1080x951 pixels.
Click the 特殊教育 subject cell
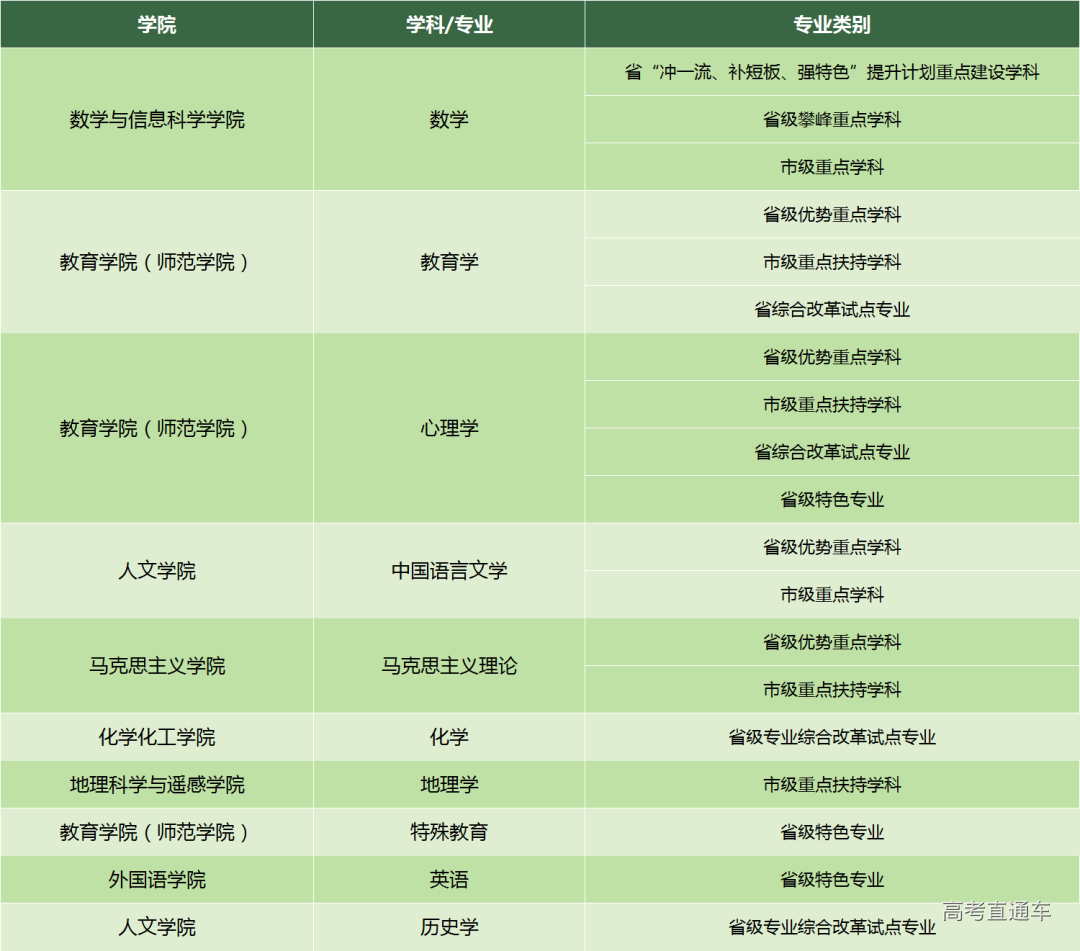449,832
